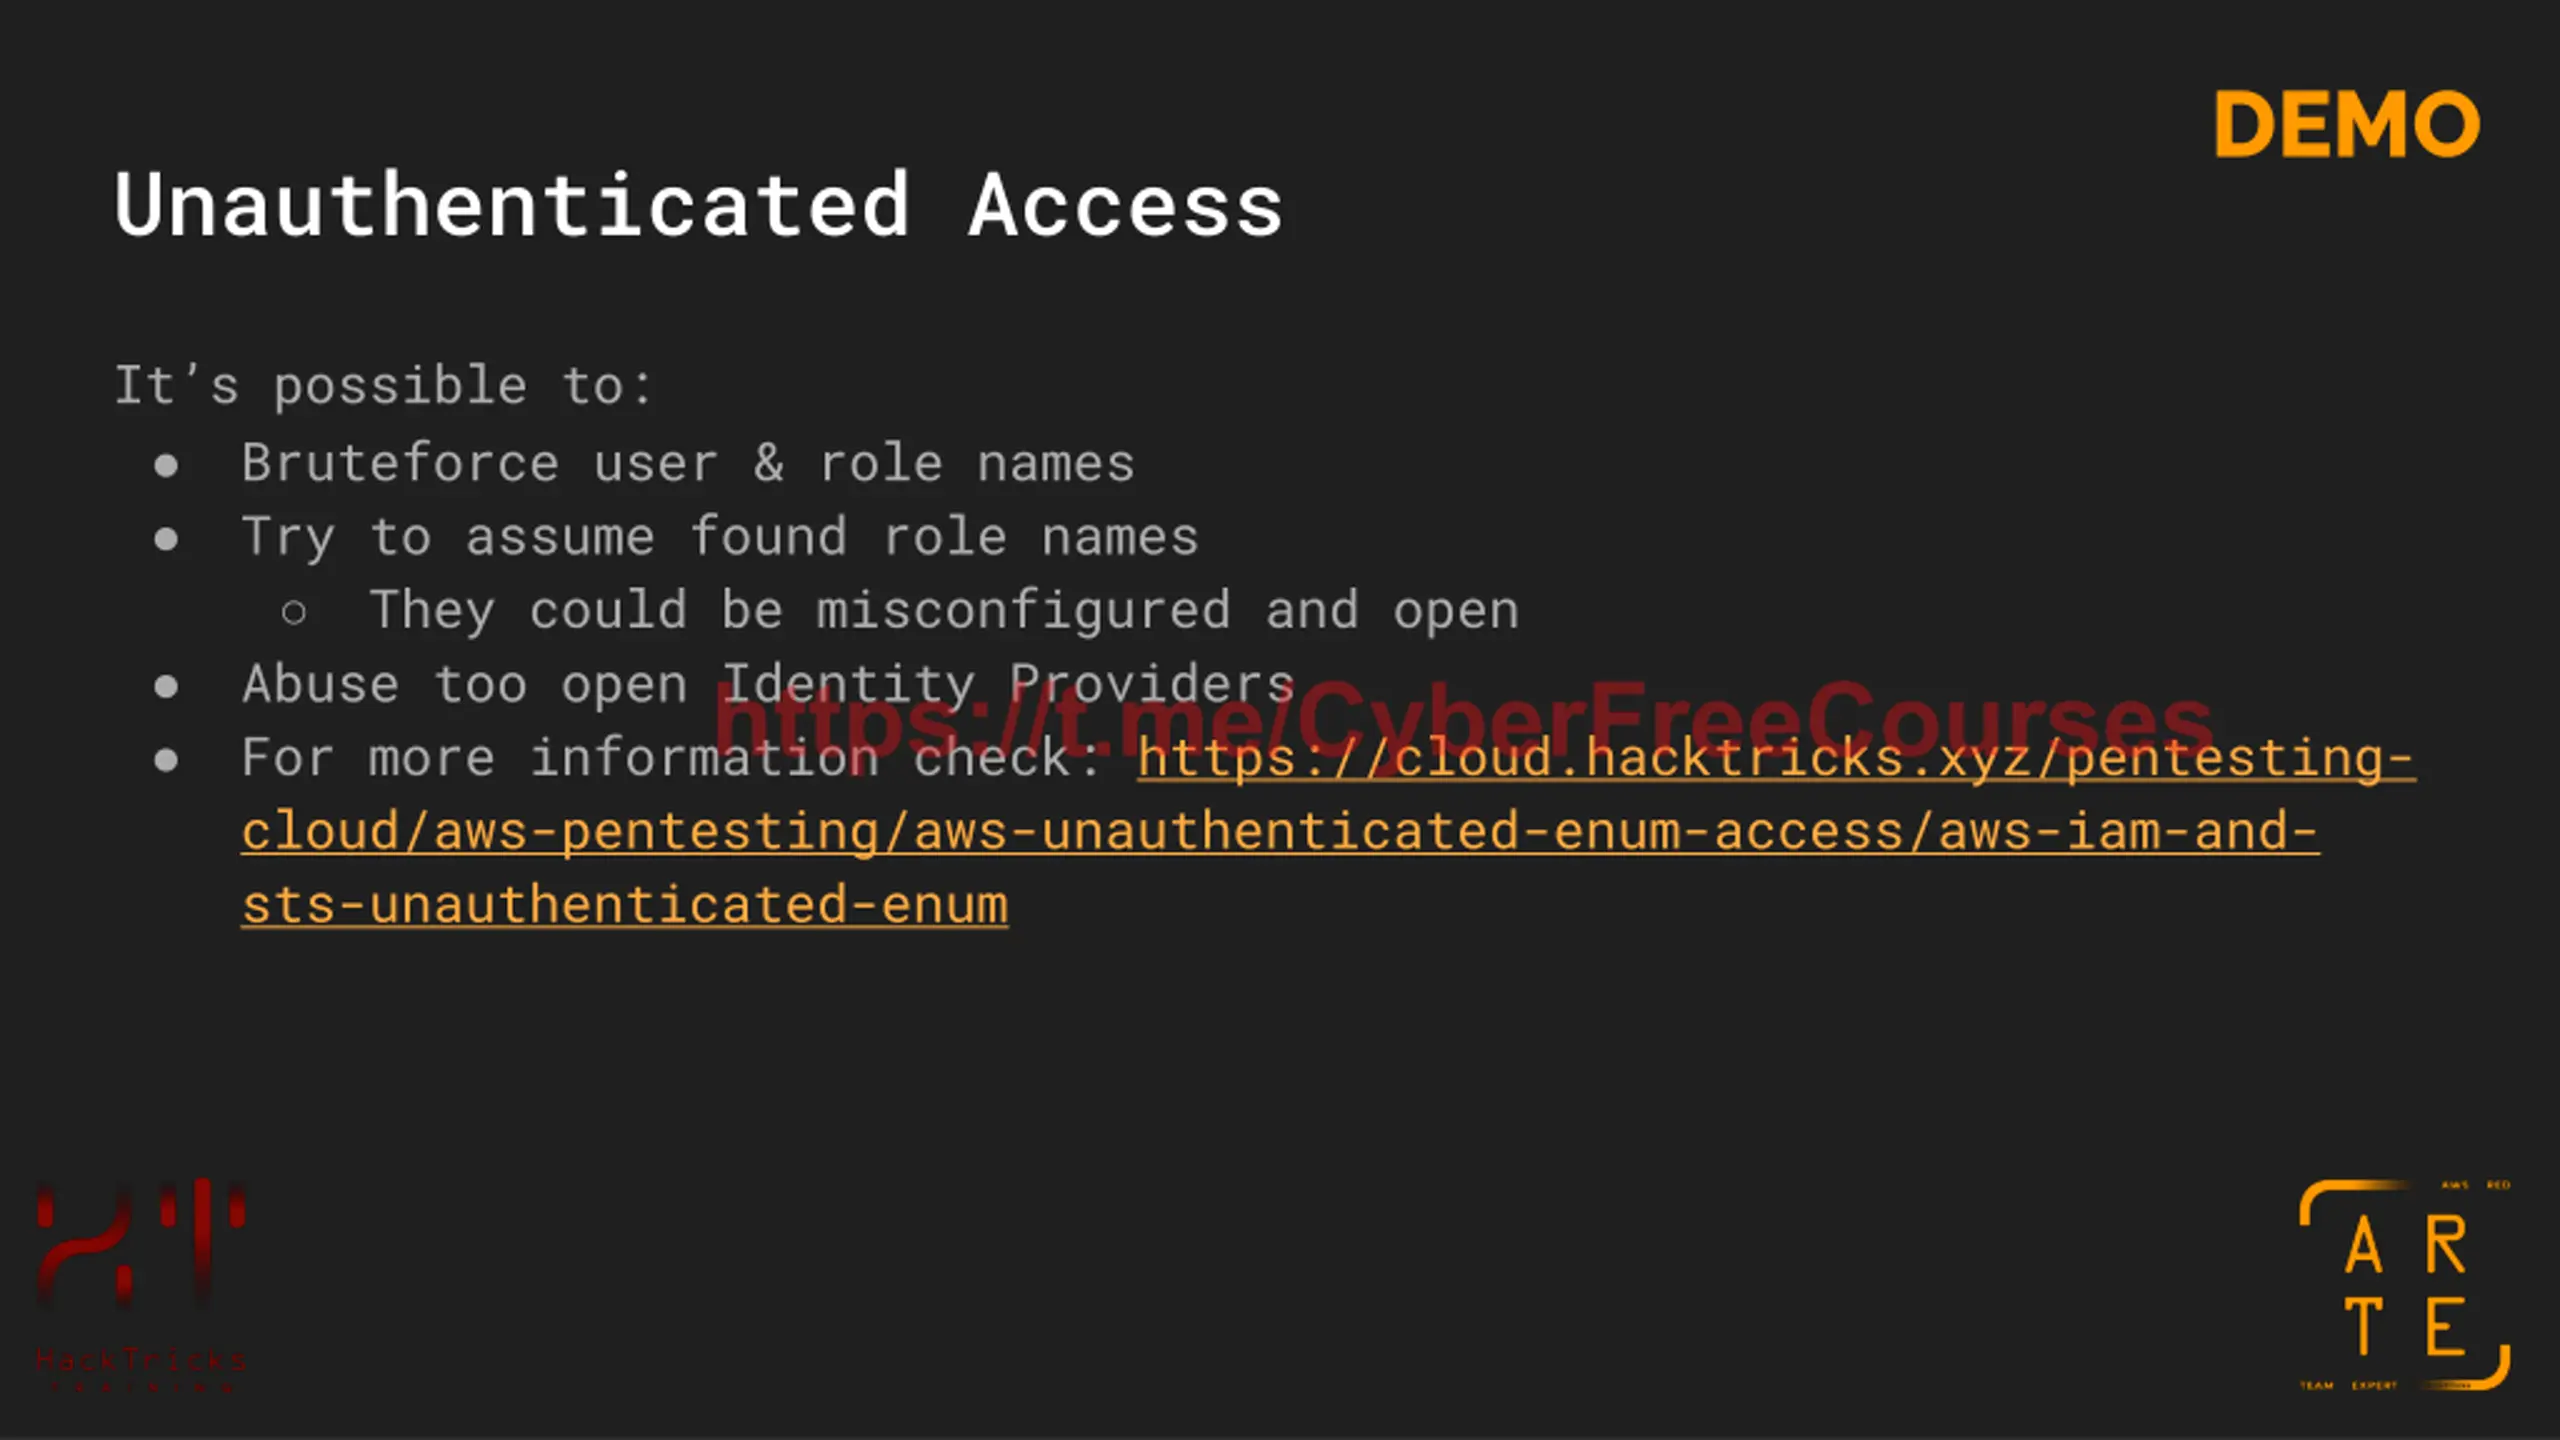Open the cloud.hacktricks.xyz pentesting link

pyautogui.click(x=1776, y=758)
